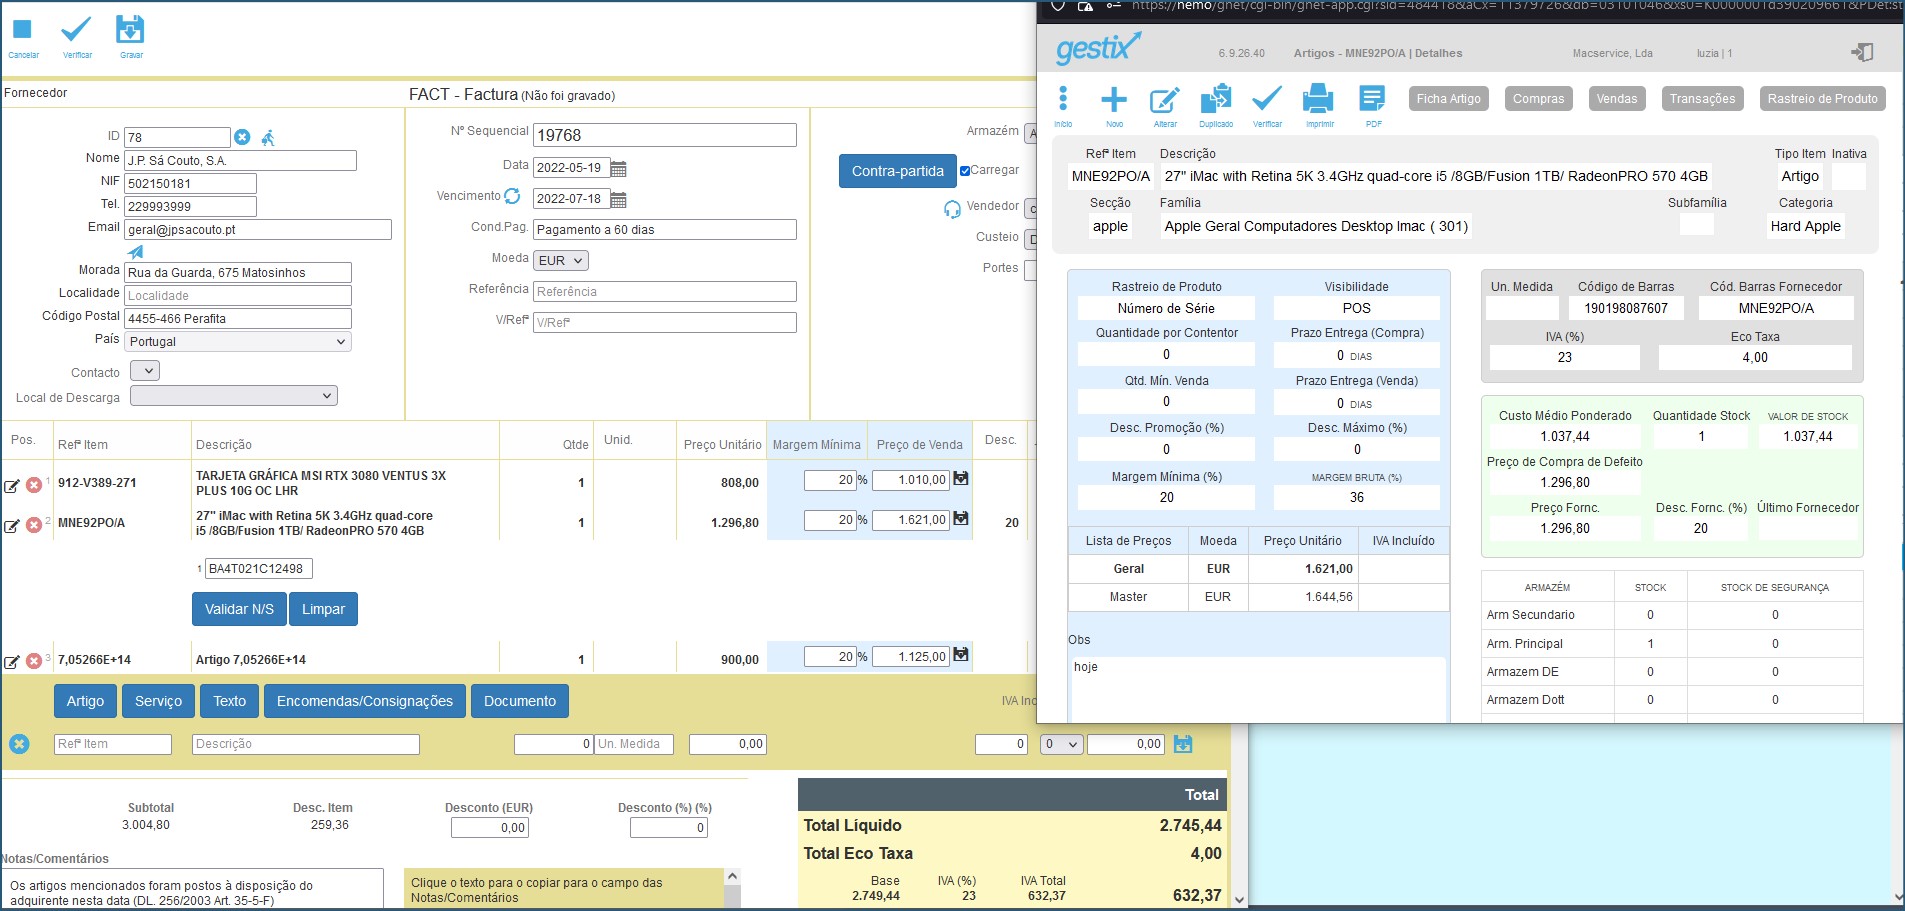1905x911 pixels.
Task: Clear the new line entry with the blue X
Action: [19, 744]
